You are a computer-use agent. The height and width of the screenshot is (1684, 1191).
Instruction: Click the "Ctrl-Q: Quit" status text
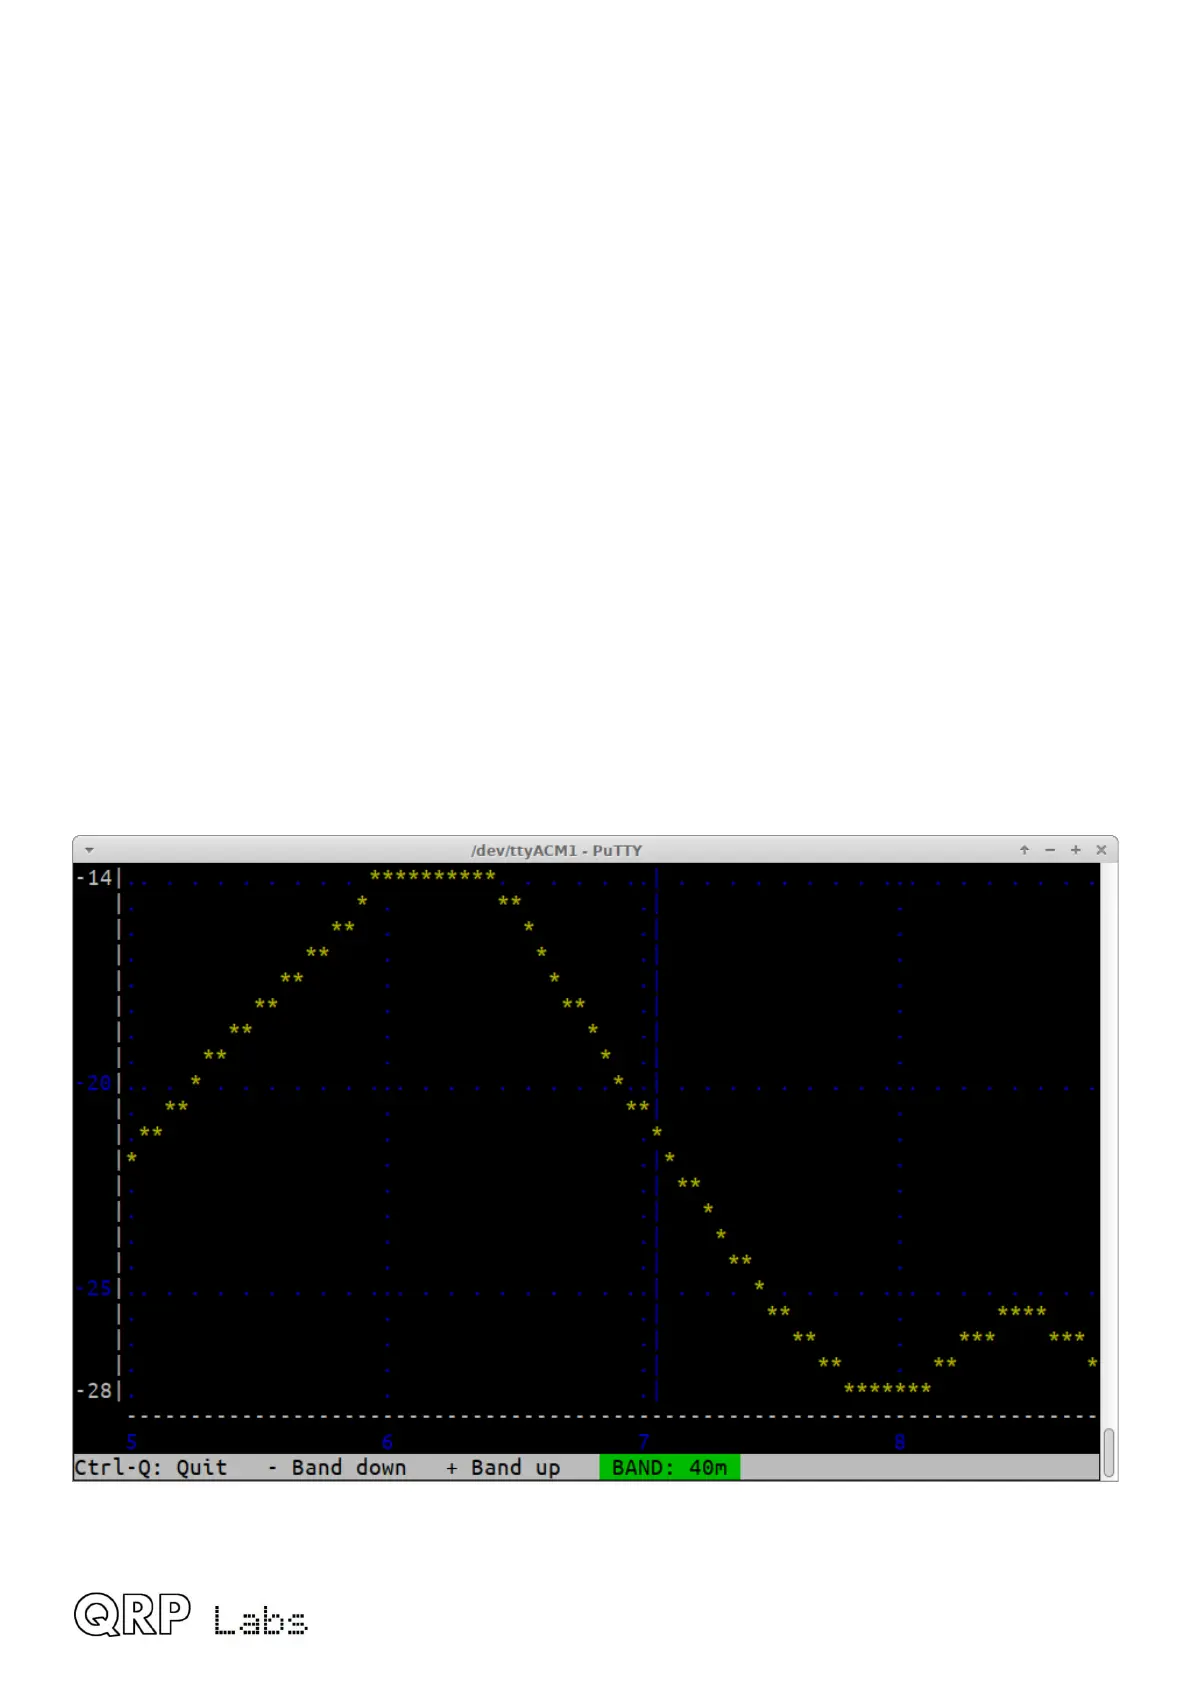coord(151,1467)
